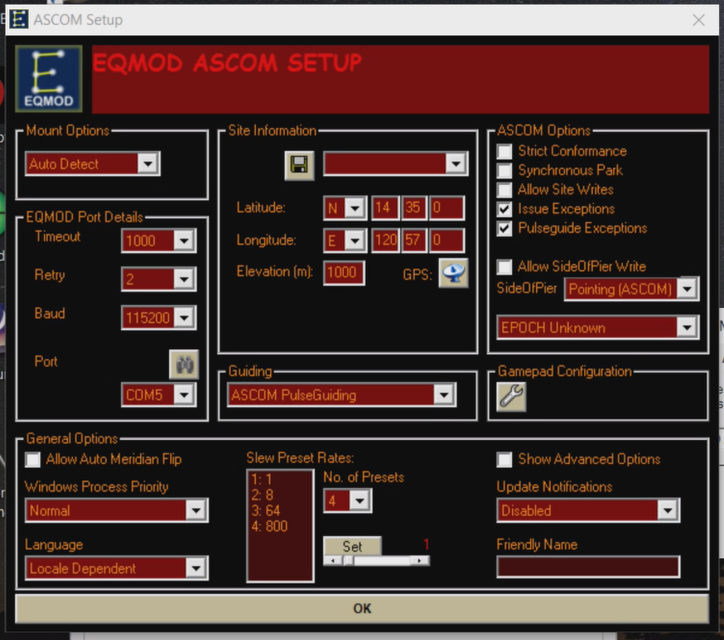Open Latitude N hemisphere dropdown
This screenshot has width=724, height=640.
355,208
